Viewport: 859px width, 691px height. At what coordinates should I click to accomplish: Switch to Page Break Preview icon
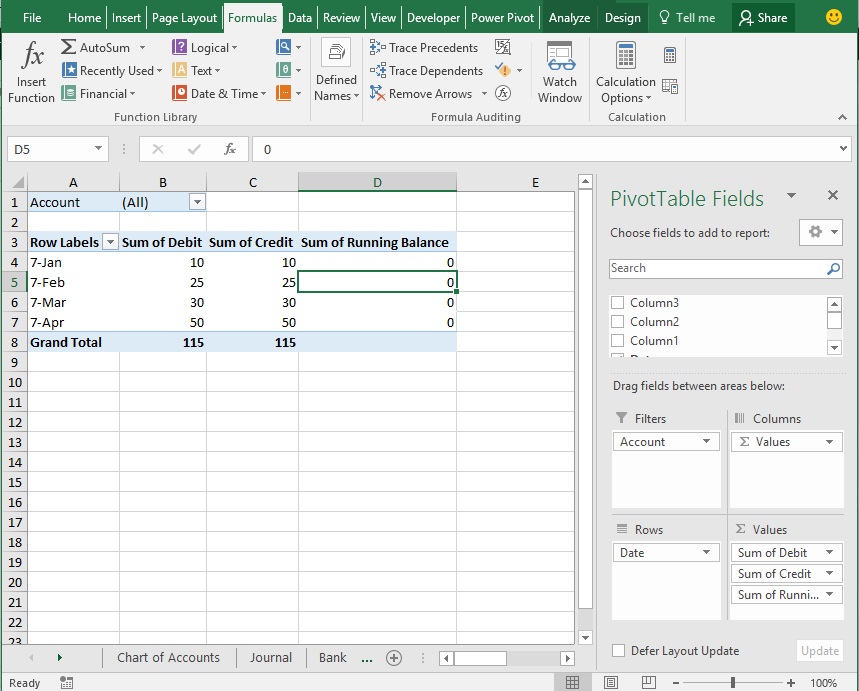pos(649,682)
